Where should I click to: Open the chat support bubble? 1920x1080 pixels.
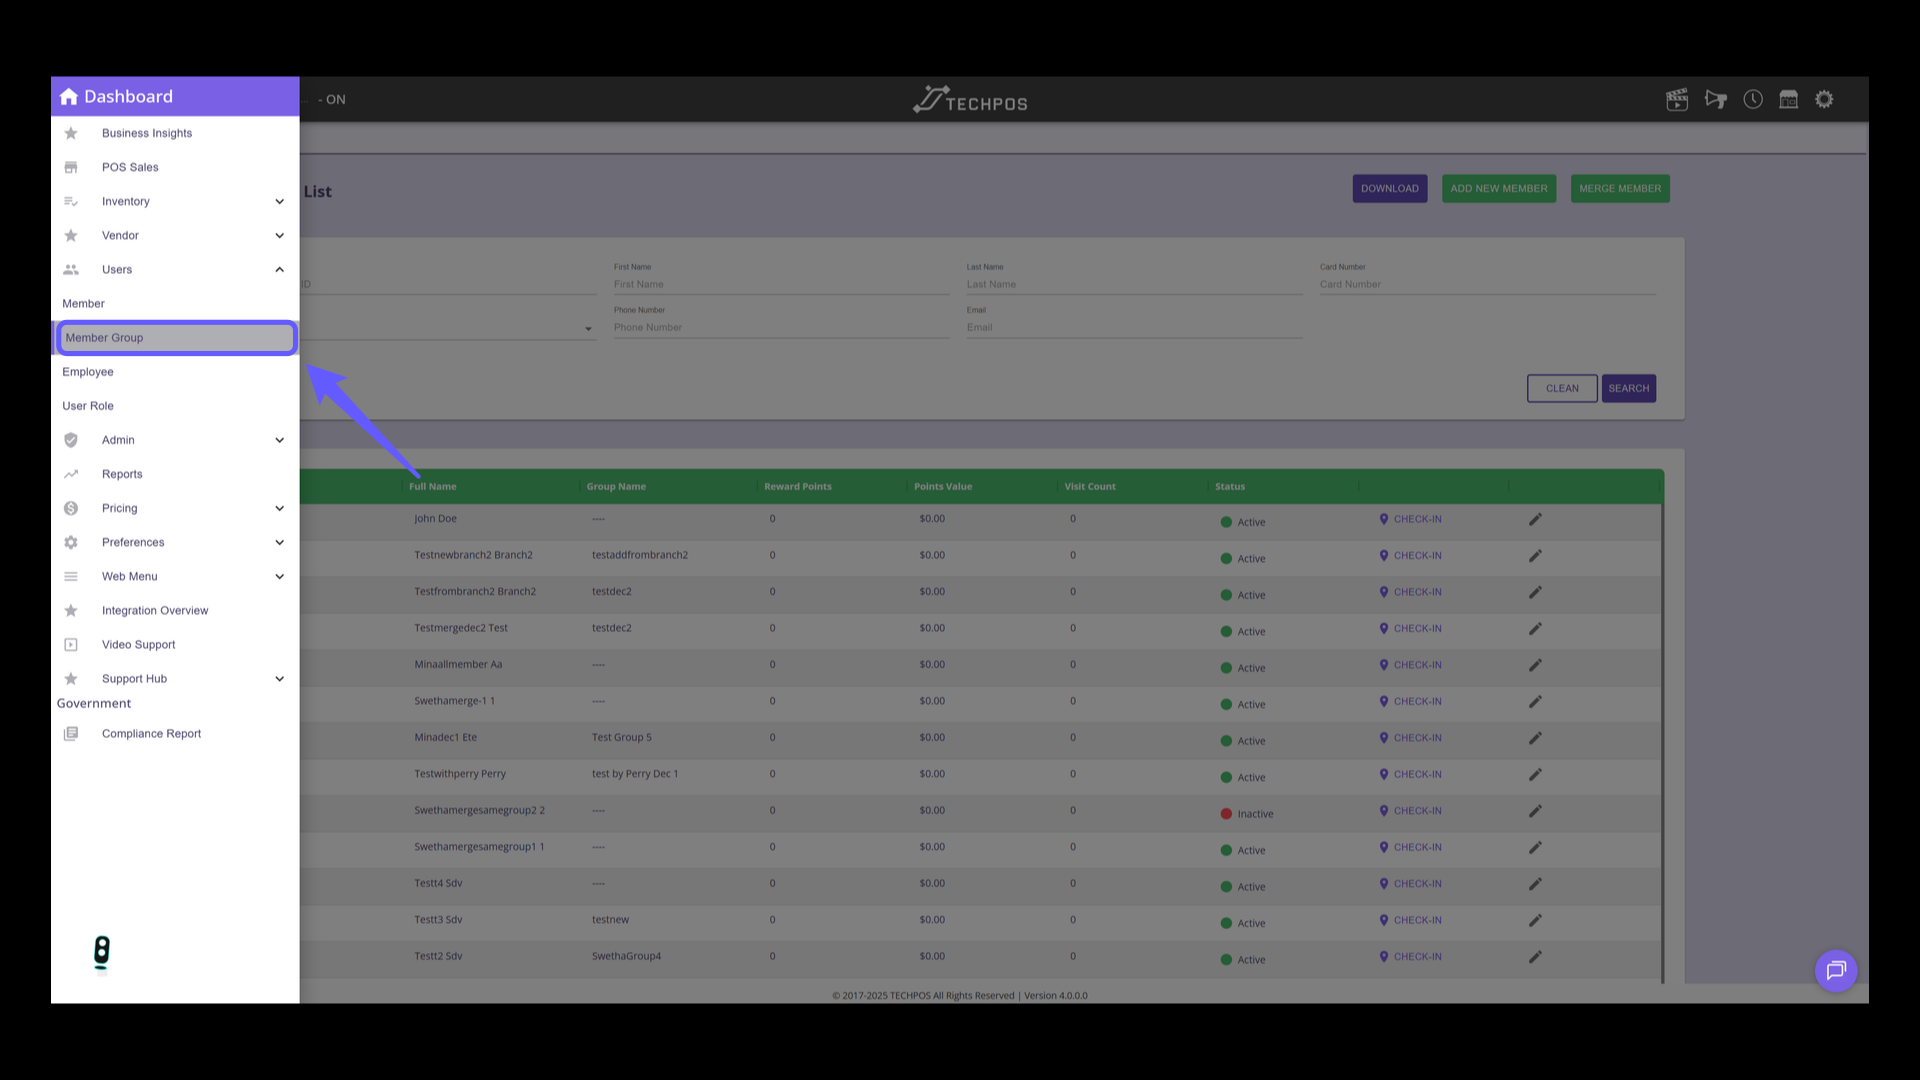coord(1836,970)
